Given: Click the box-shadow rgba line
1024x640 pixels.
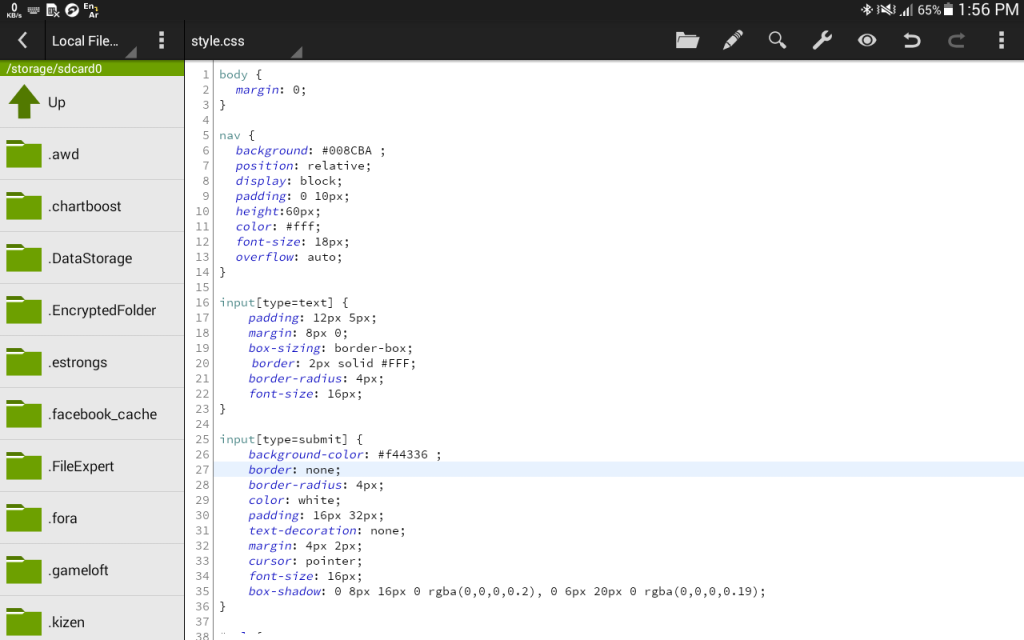Looking at the screenshot, I should (507, 592).
